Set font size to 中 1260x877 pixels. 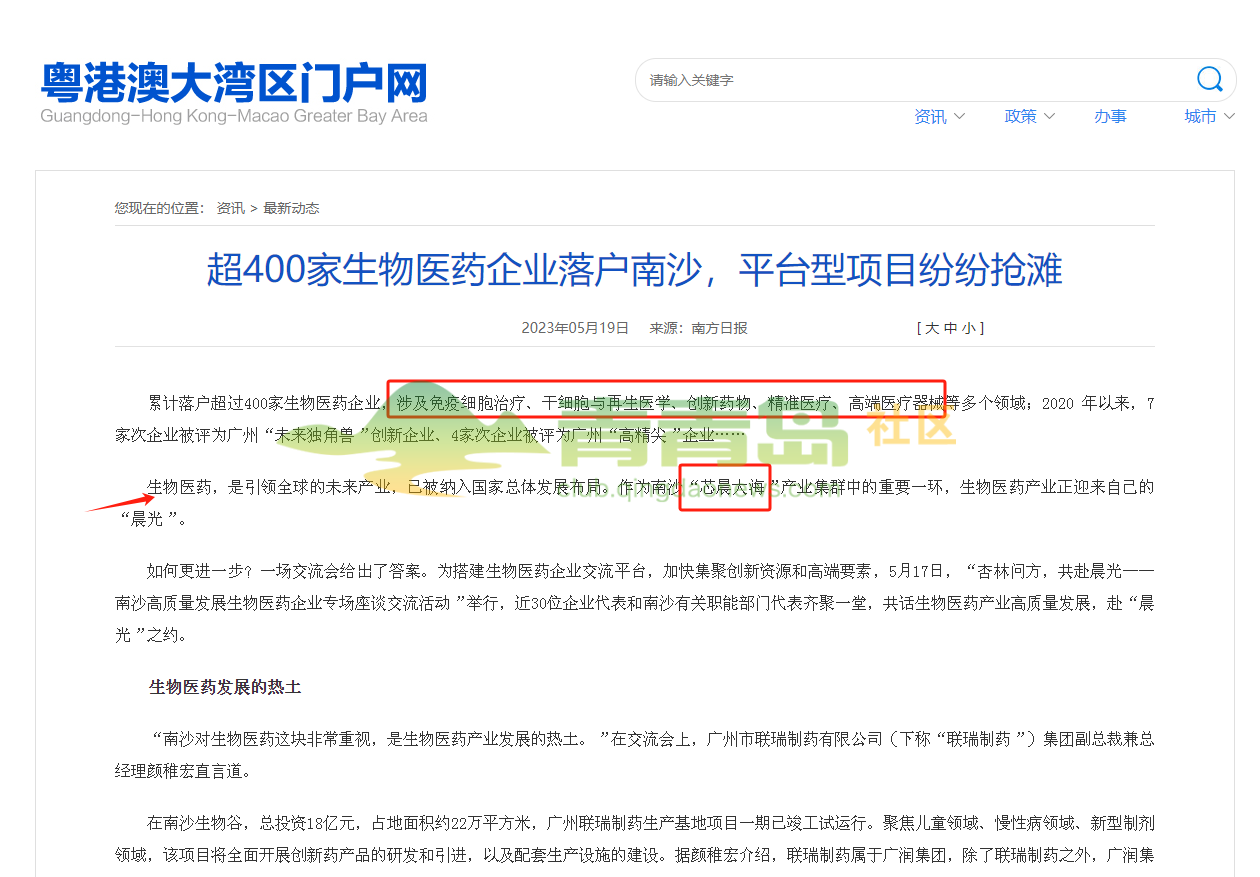pyautogui.click(x=950, y=328)
